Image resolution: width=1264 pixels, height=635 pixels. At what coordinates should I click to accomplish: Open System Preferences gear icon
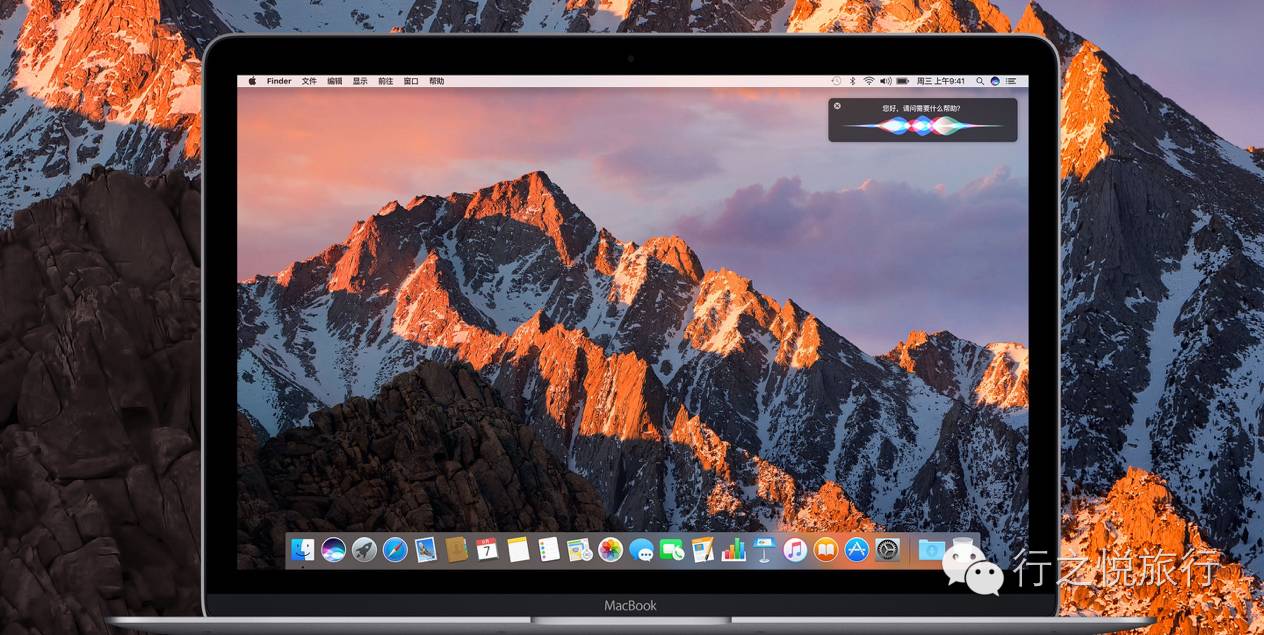coord(887,549)
